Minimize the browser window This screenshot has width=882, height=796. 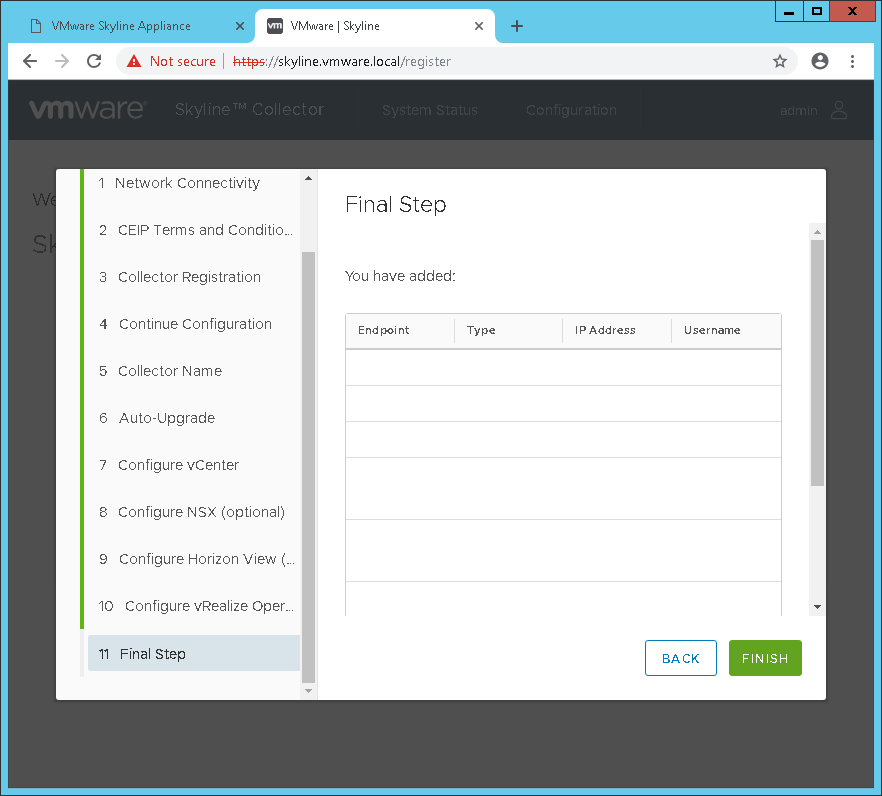(789, 11)
